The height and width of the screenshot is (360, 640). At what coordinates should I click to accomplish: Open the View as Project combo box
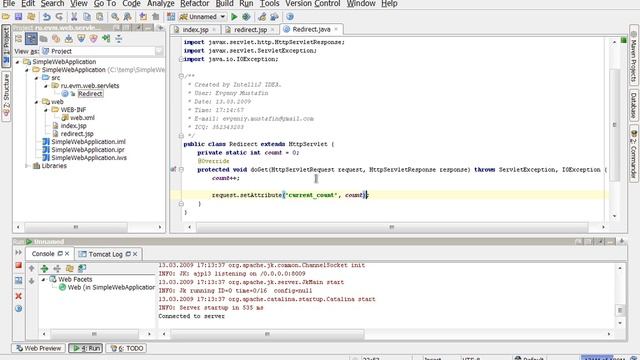click(x=102, y=51)
